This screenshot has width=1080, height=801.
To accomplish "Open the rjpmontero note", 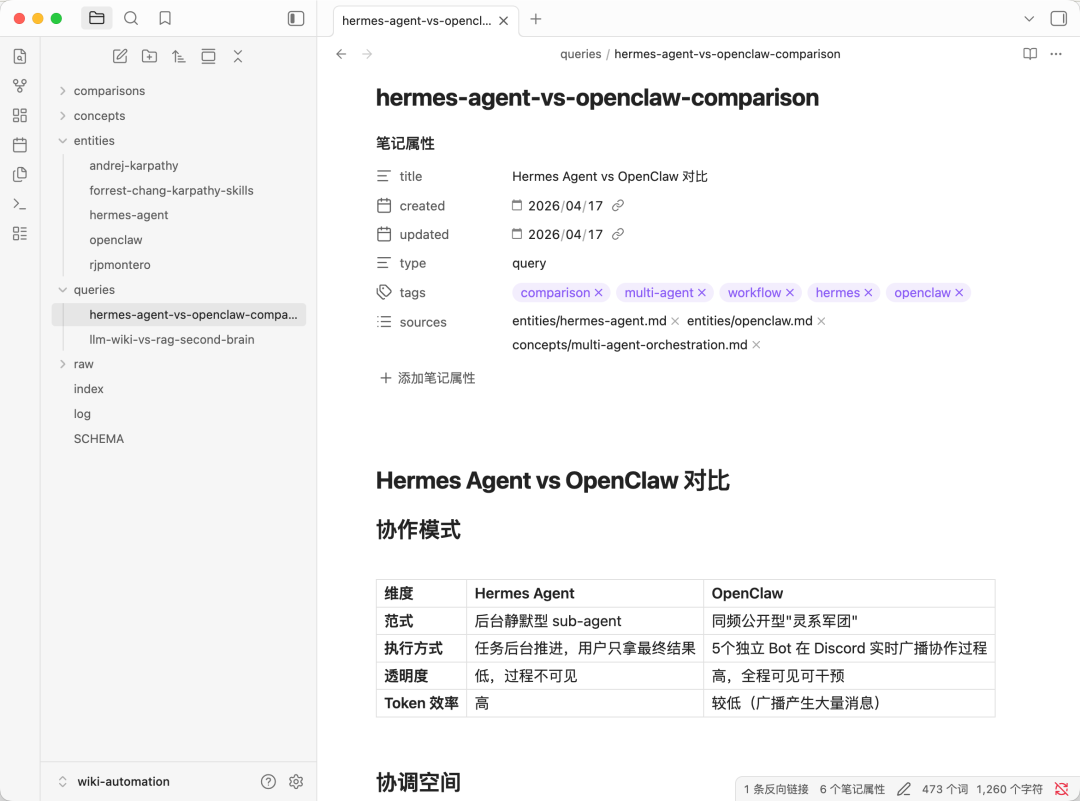I will (120, 264).
